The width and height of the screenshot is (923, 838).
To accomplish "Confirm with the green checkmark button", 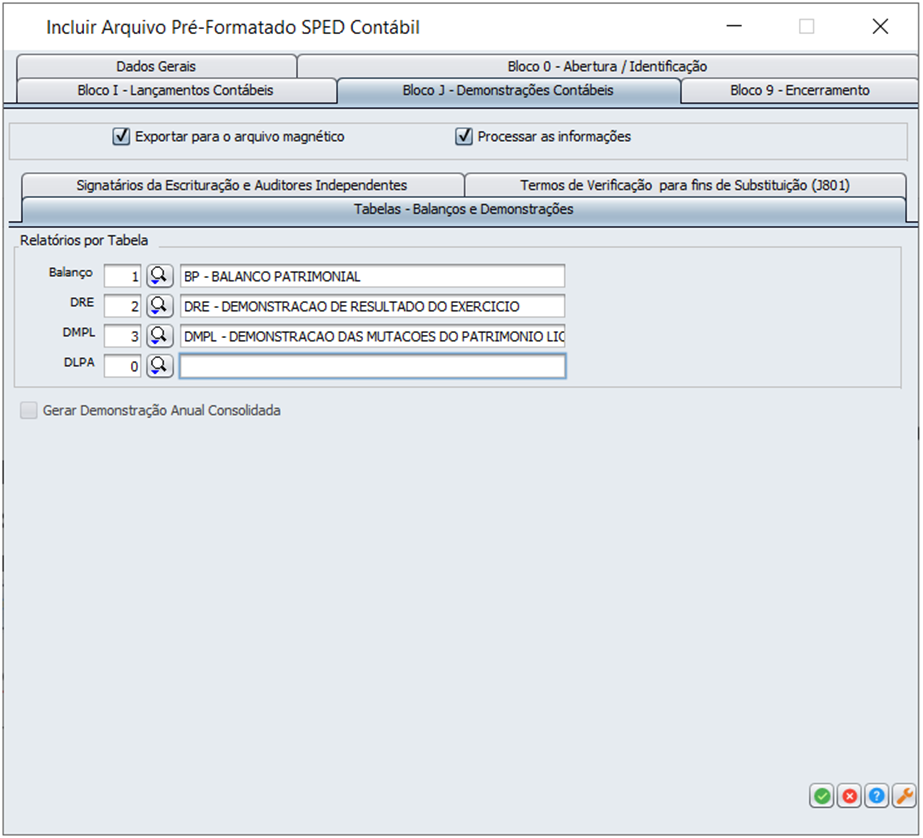I will click(x=822, y=796).
